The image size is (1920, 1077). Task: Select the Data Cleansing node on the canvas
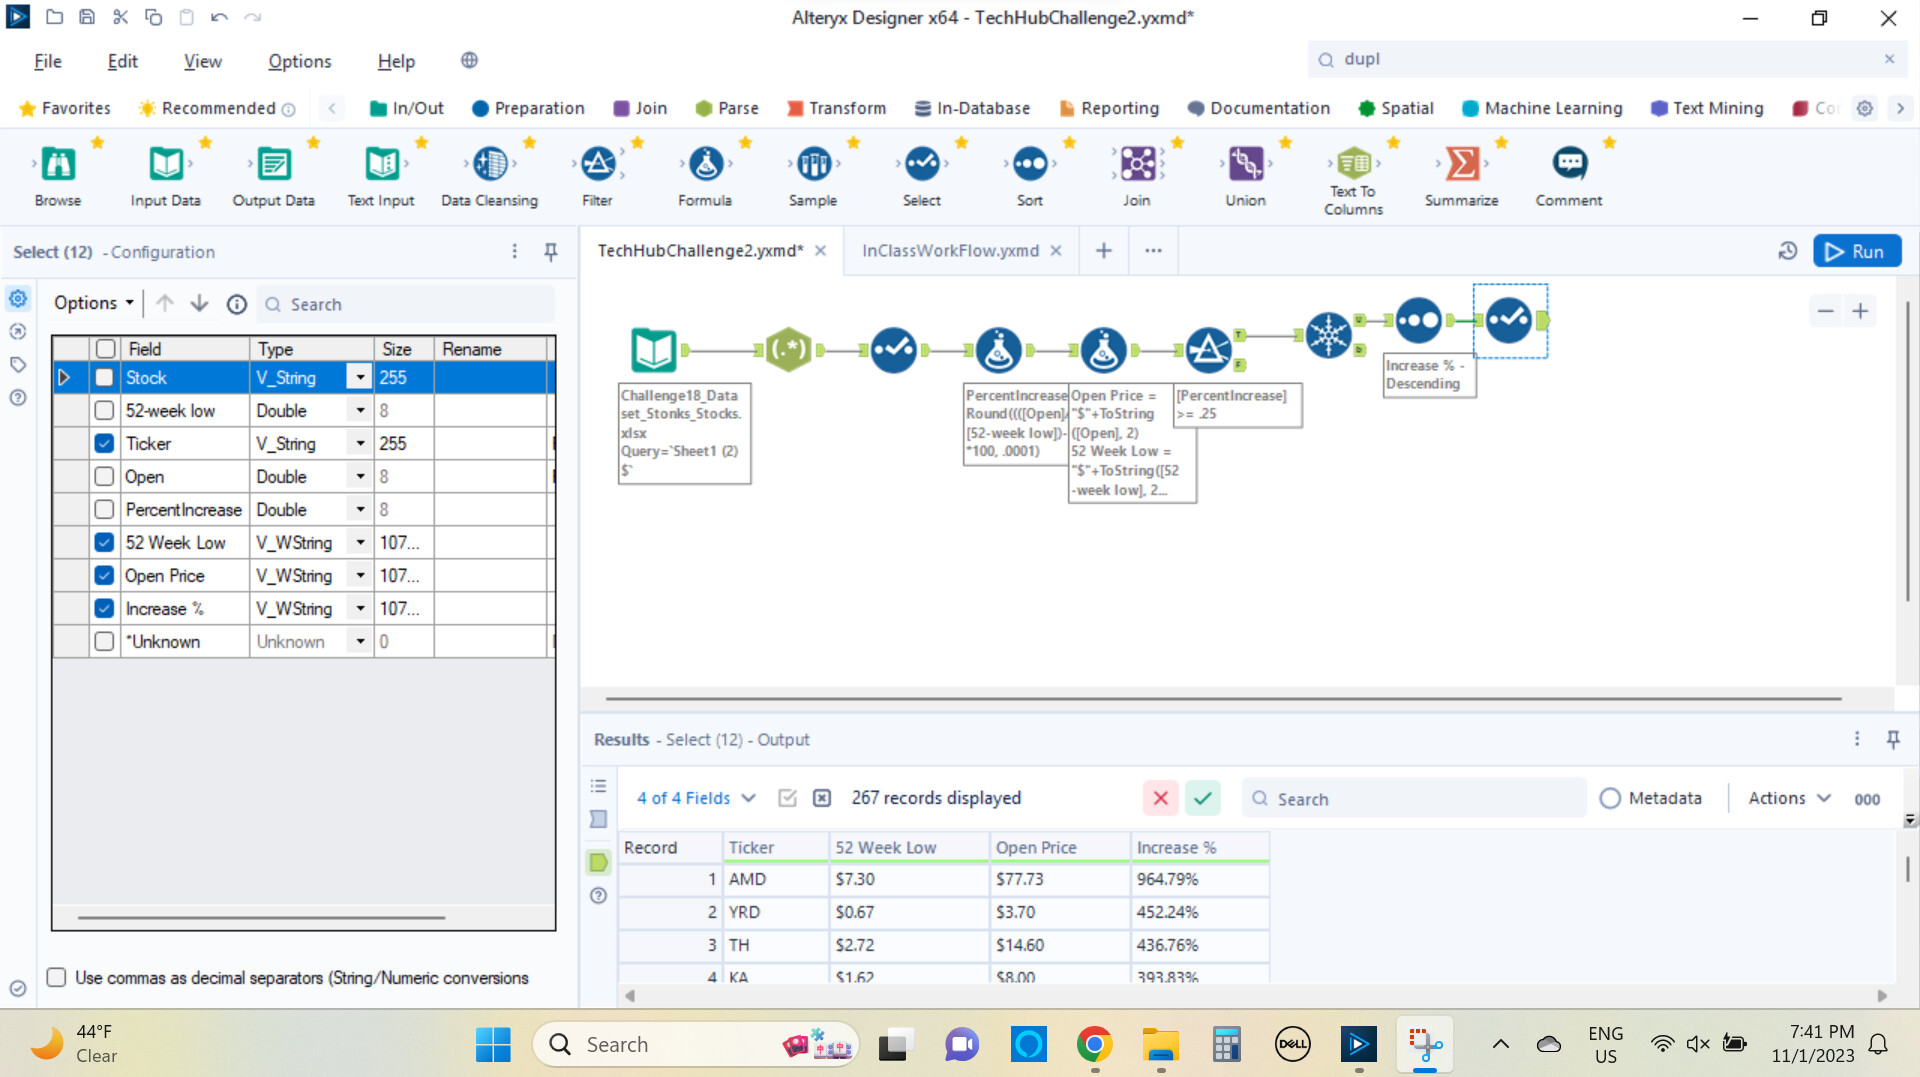1328,335
